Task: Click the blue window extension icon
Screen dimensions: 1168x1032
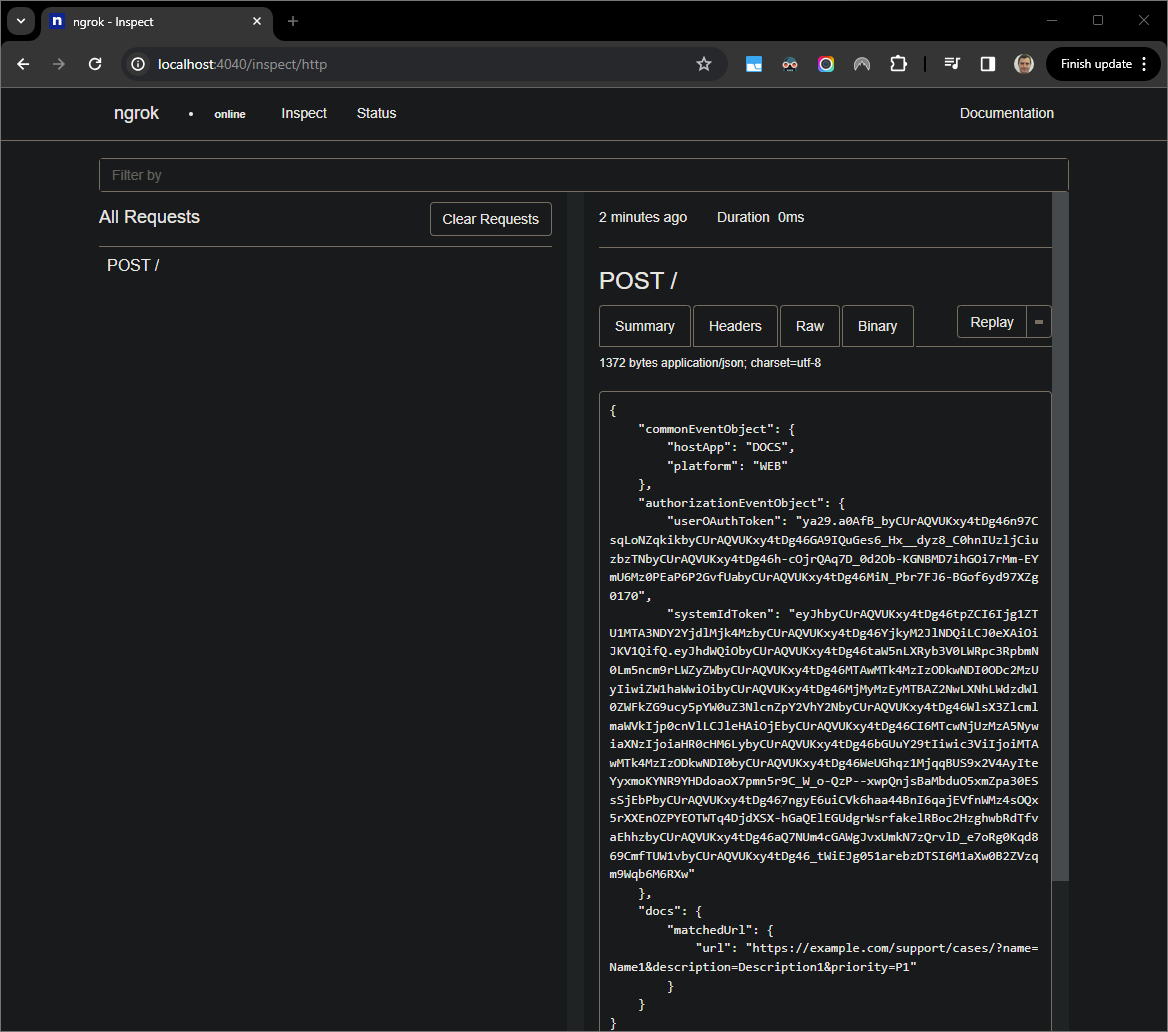Action: (x=753, y=63)
